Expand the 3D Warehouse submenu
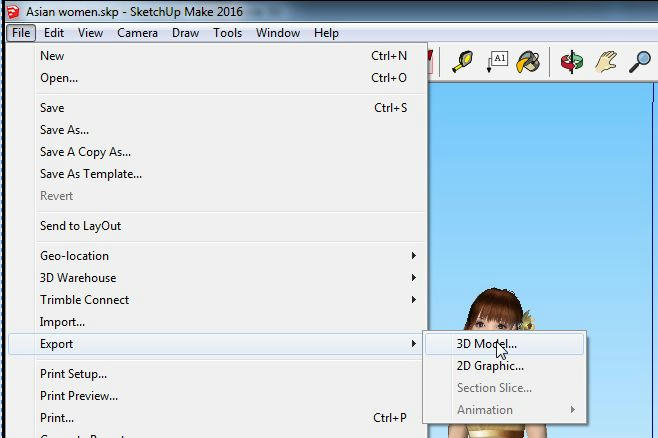Viewport: 658px width, 438px height. click(217, 278)
